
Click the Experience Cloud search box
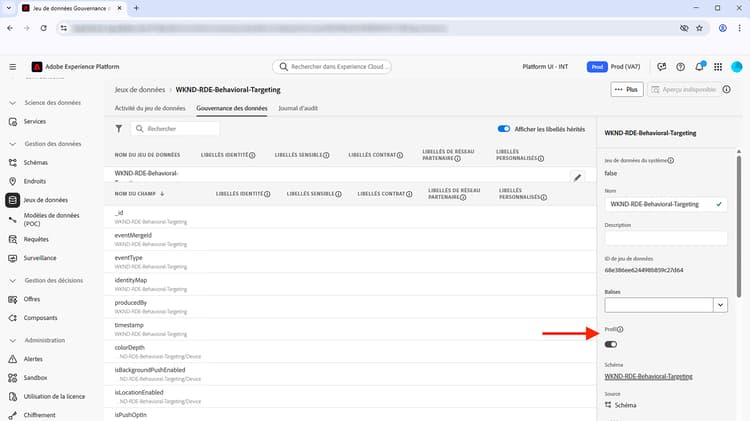332,66
